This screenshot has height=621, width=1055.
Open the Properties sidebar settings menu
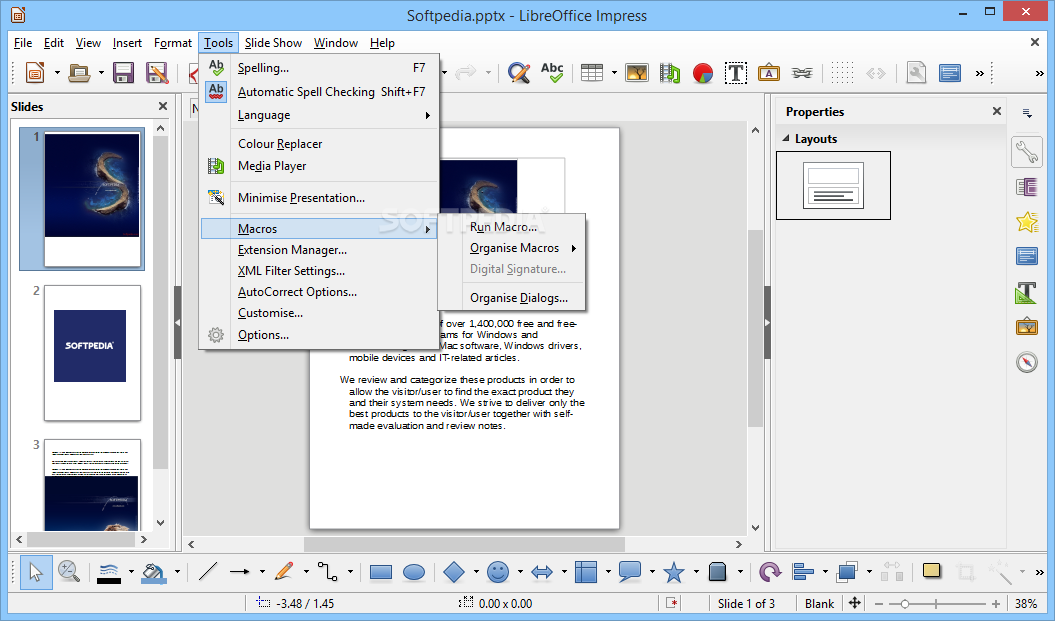pyautogui.click(x=1027, y=113)
